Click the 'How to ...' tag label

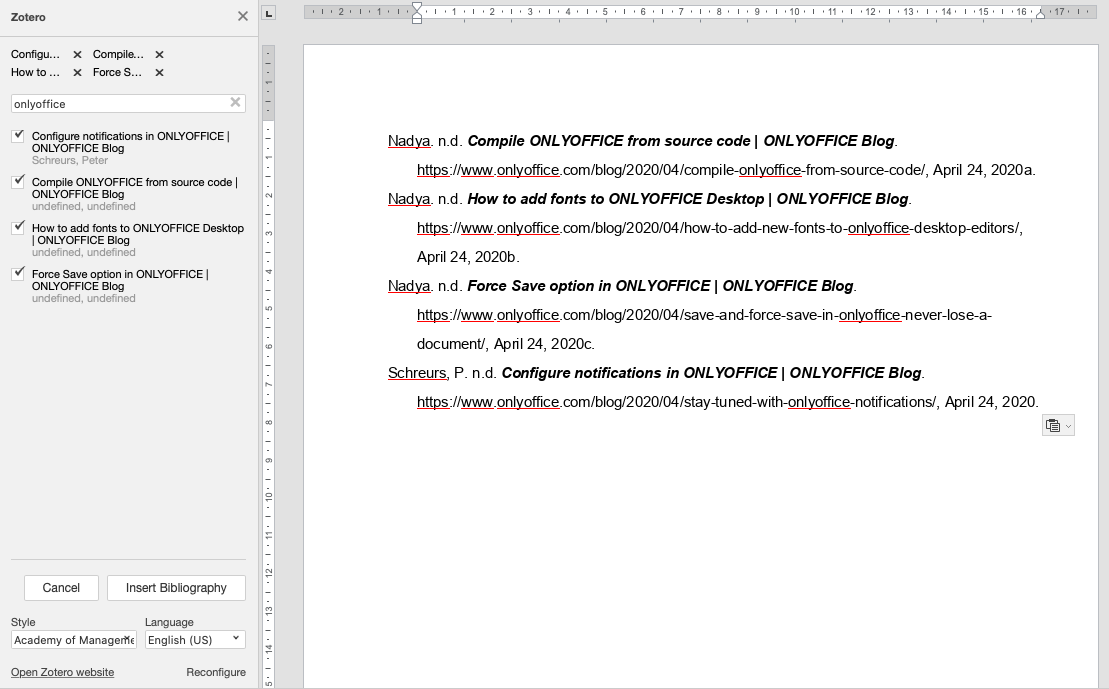click(x=35, y=72)
